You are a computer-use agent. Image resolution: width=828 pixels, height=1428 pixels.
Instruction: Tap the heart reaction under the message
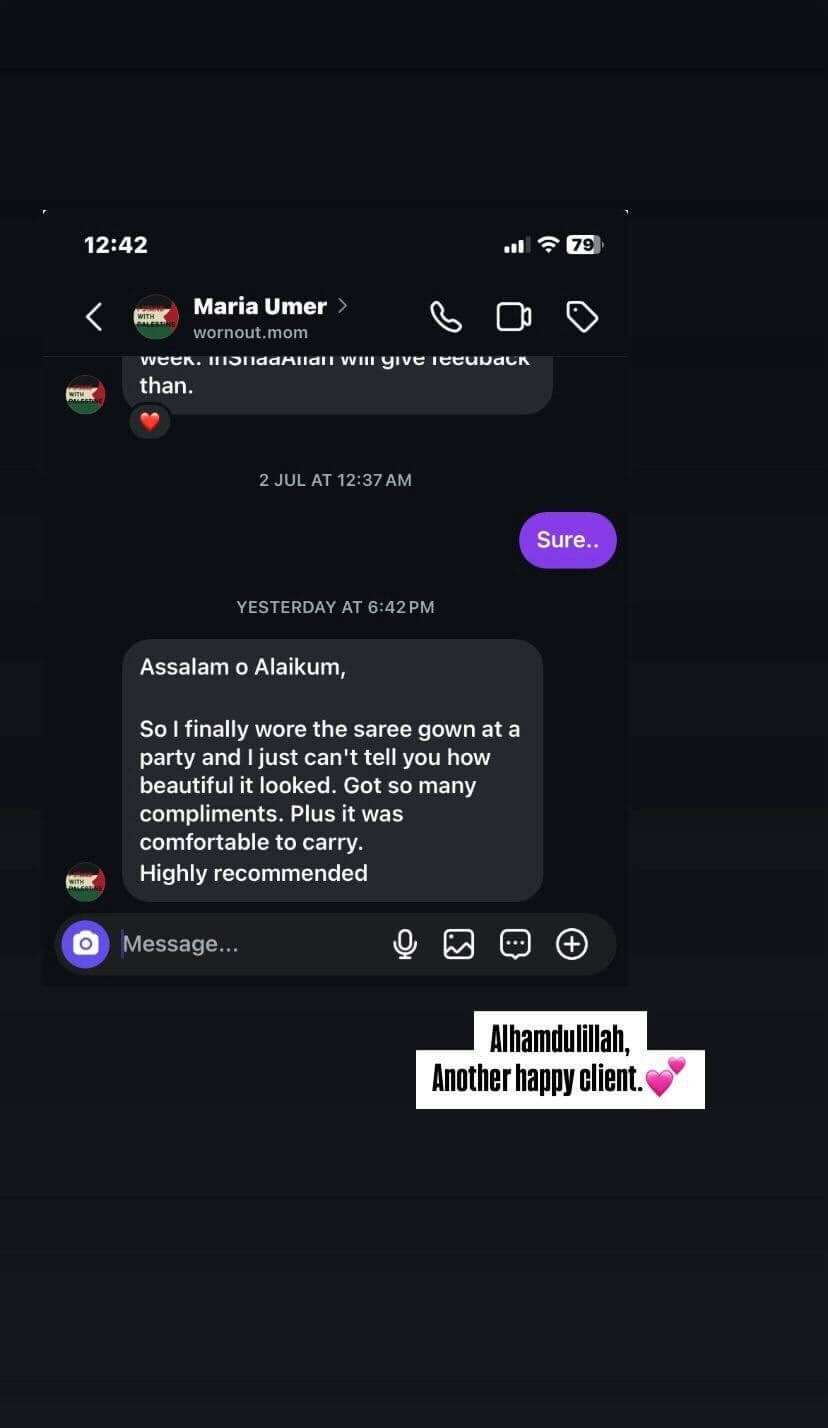[150, 422]
